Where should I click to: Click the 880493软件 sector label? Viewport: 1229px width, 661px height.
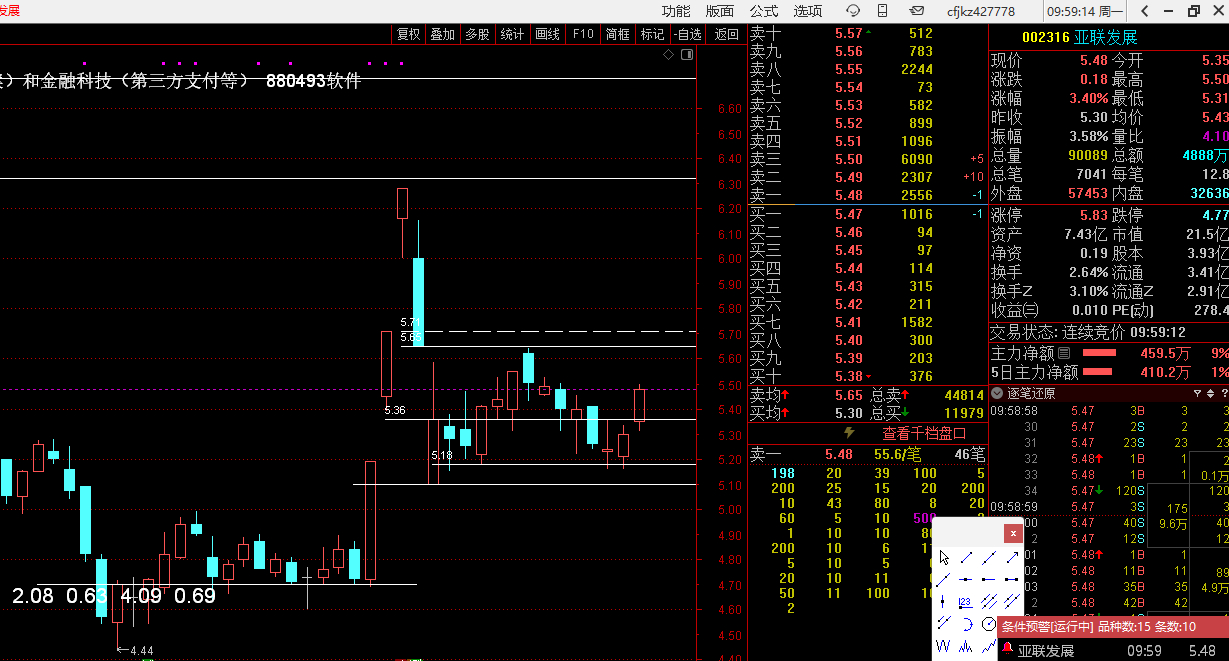[313, 80]
